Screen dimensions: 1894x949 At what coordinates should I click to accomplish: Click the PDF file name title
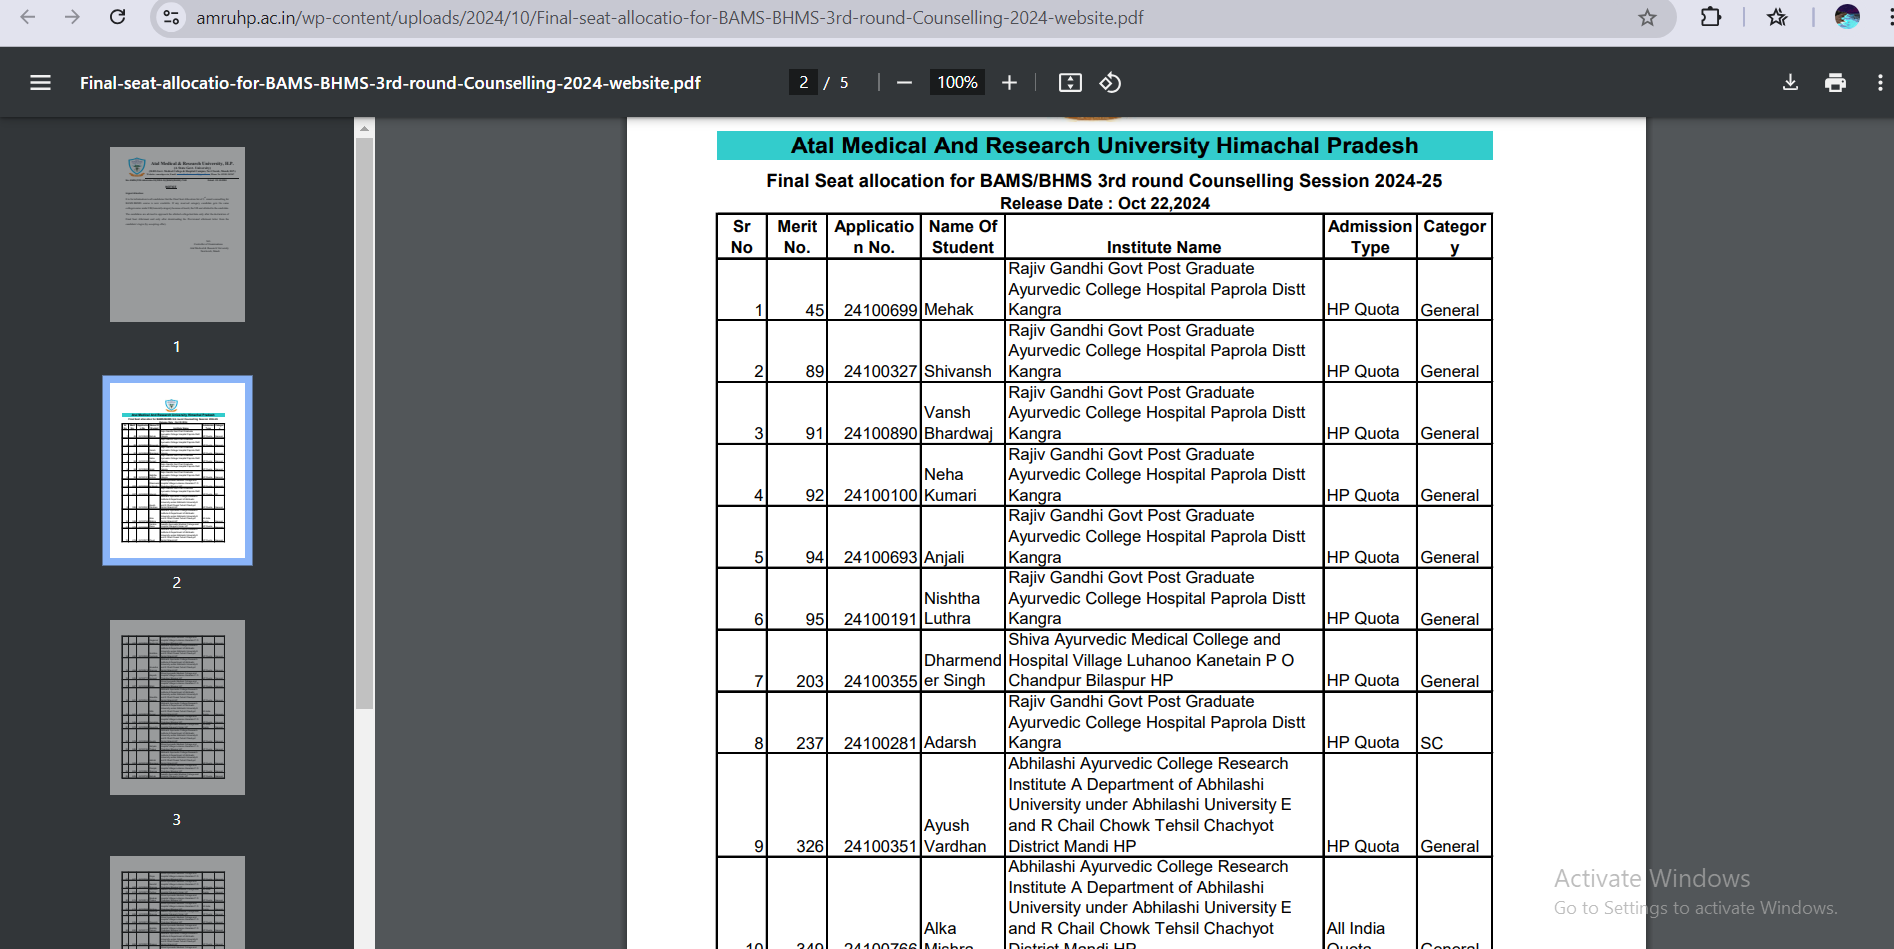390,83
